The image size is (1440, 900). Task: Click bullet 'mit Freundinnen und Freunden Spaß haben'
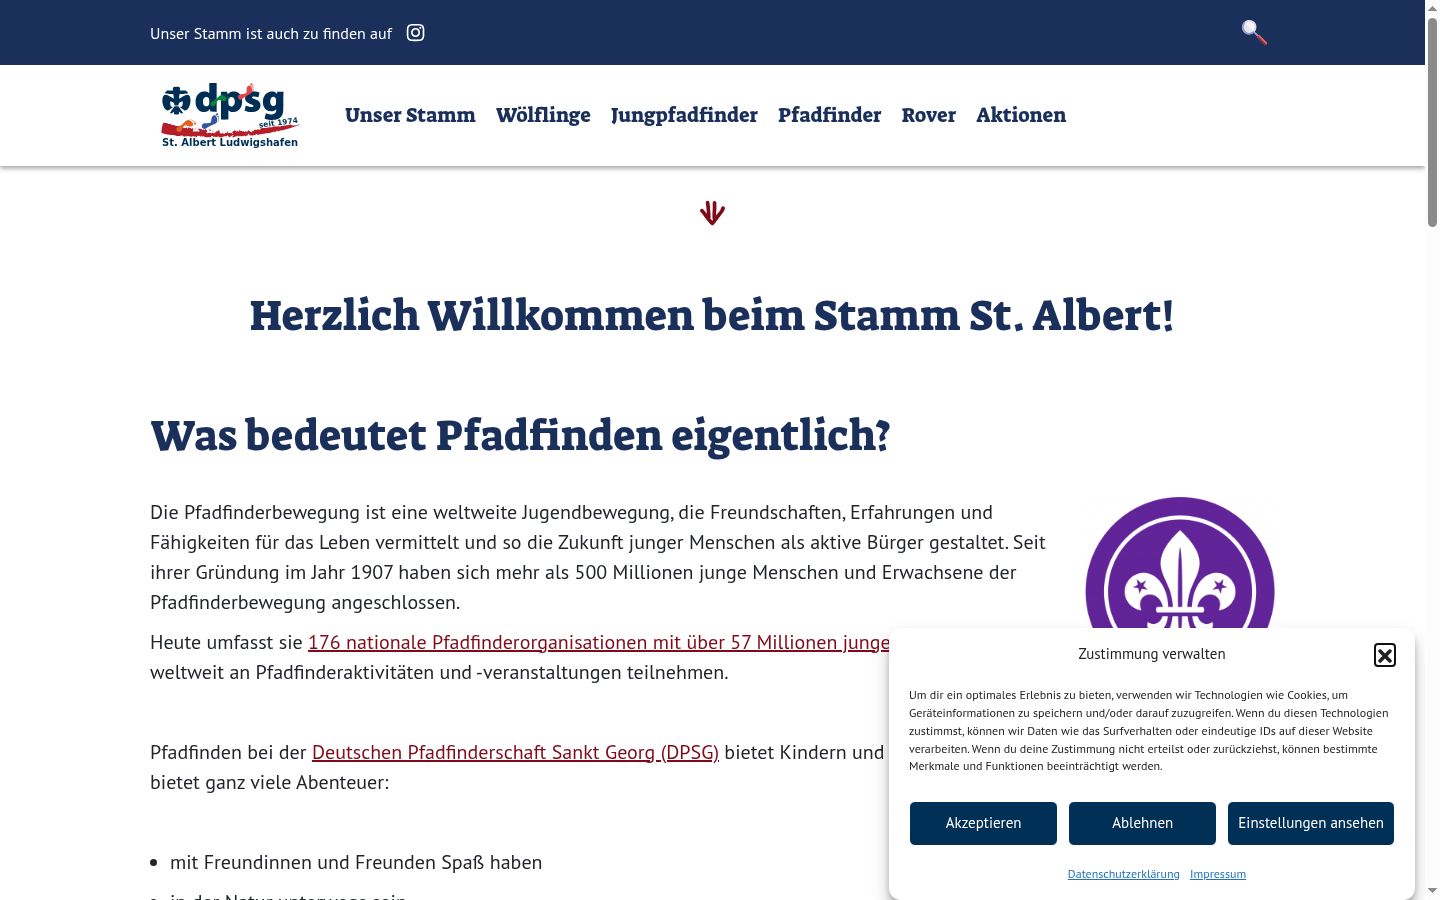(x=356, y=862)
